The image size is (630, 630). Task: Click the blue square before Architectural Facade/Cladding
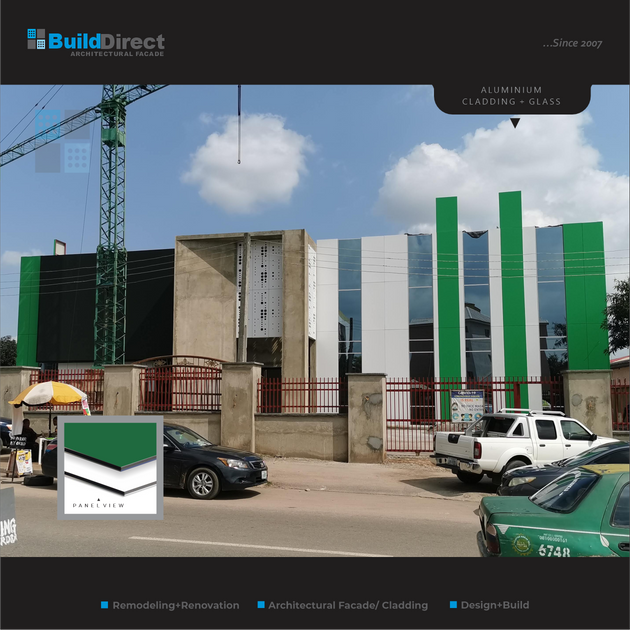261,605
